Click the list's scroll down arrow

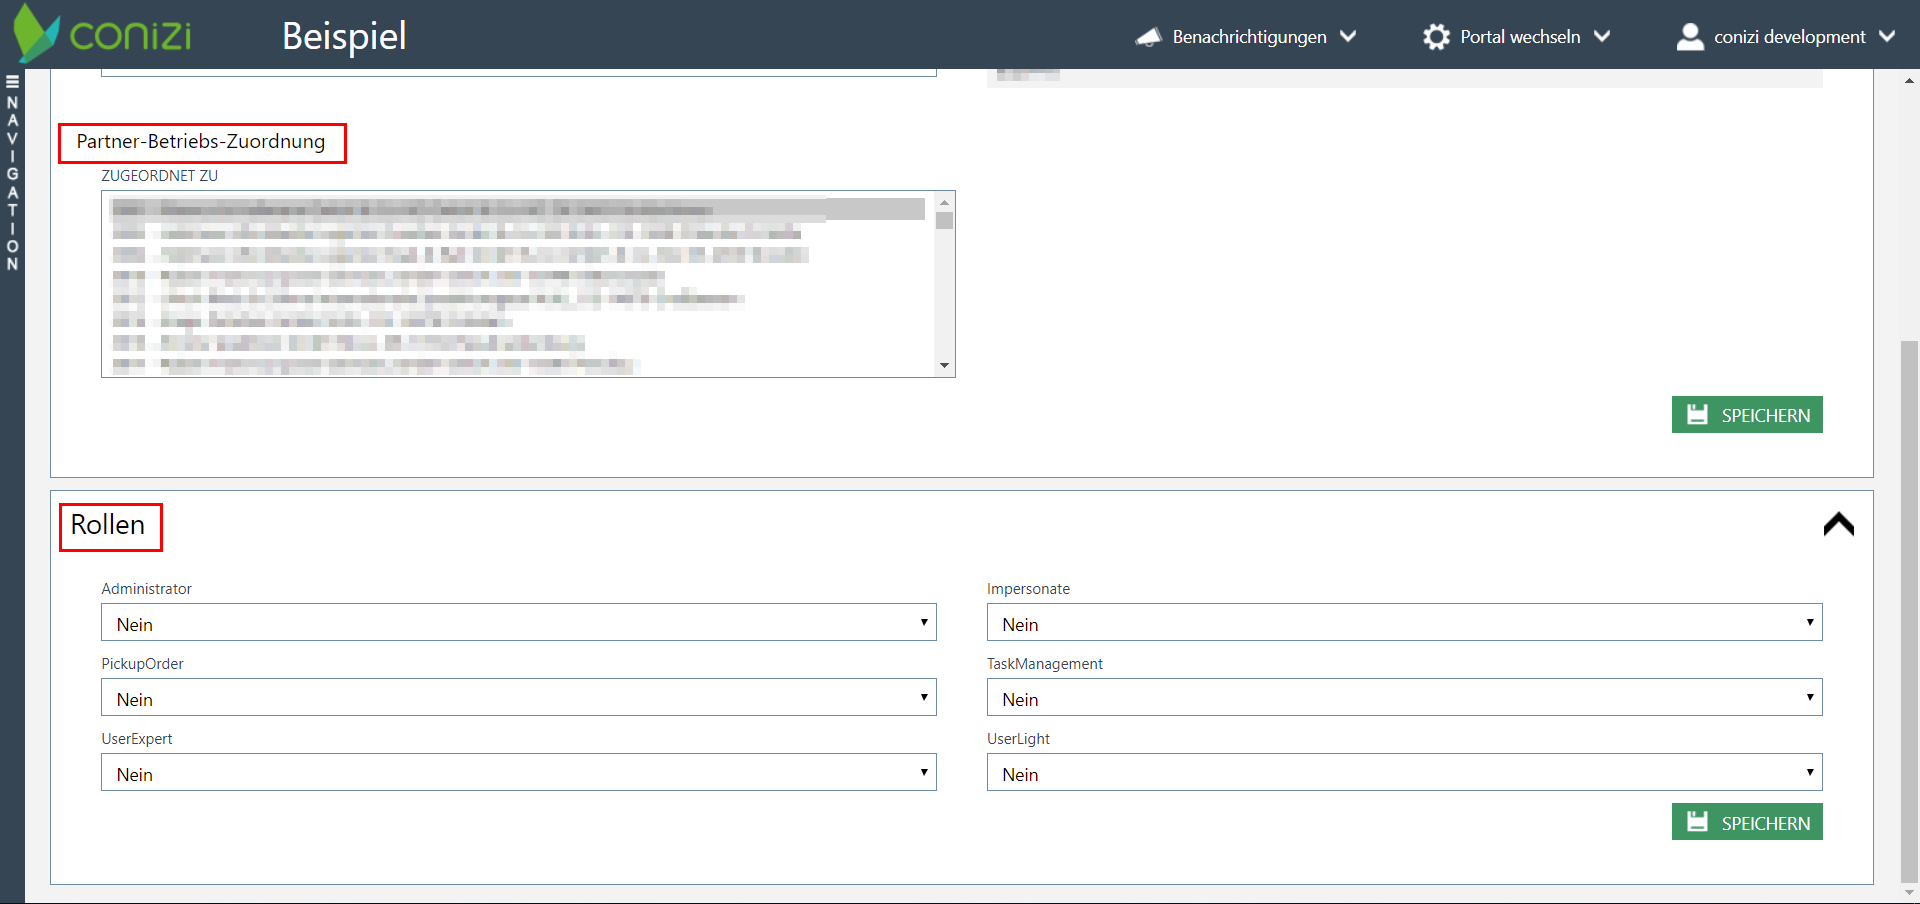coord(944,366)
